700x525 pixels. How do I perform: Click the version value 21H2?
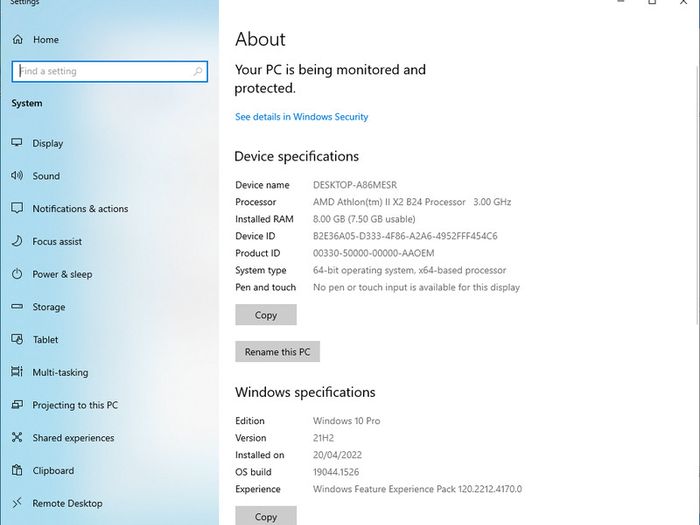click(324, 438)
